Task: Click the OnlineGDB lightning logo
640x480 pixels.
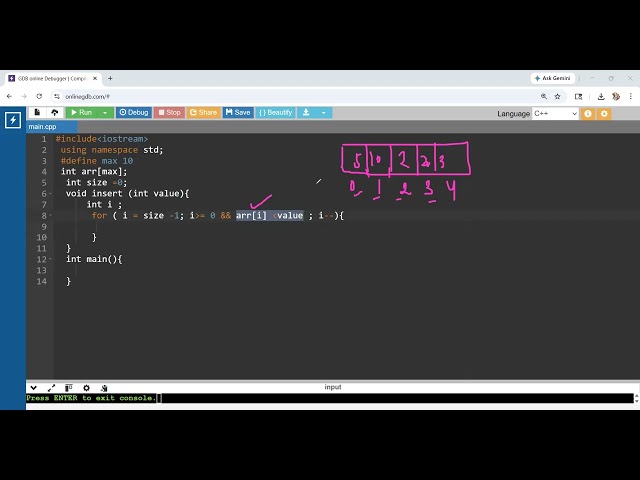Action: (13, 120)
